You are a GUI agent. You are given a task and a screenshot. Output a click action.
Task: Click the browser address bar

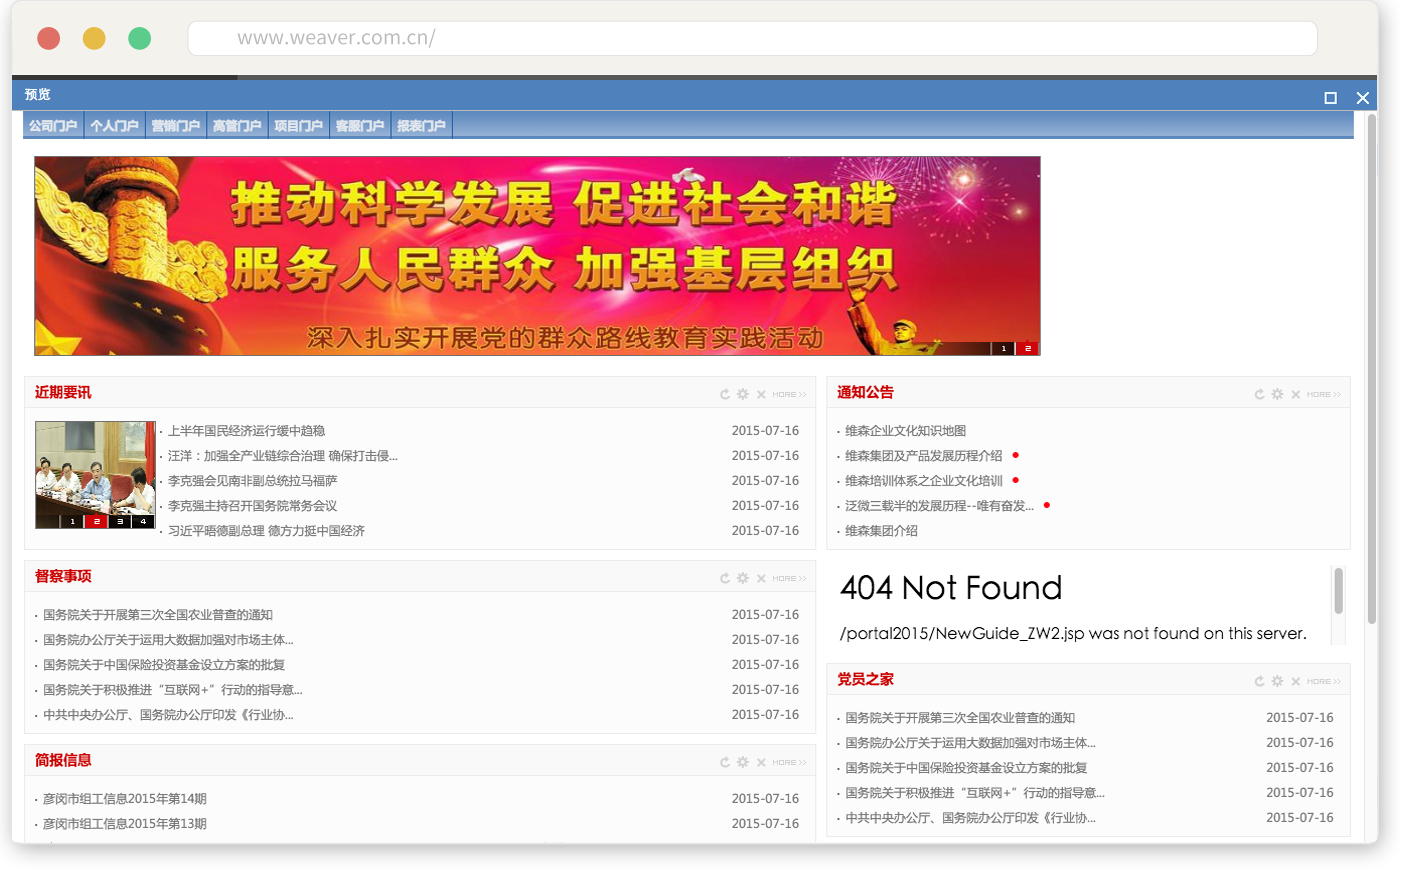pyautogui.click(x=752, y=39)
